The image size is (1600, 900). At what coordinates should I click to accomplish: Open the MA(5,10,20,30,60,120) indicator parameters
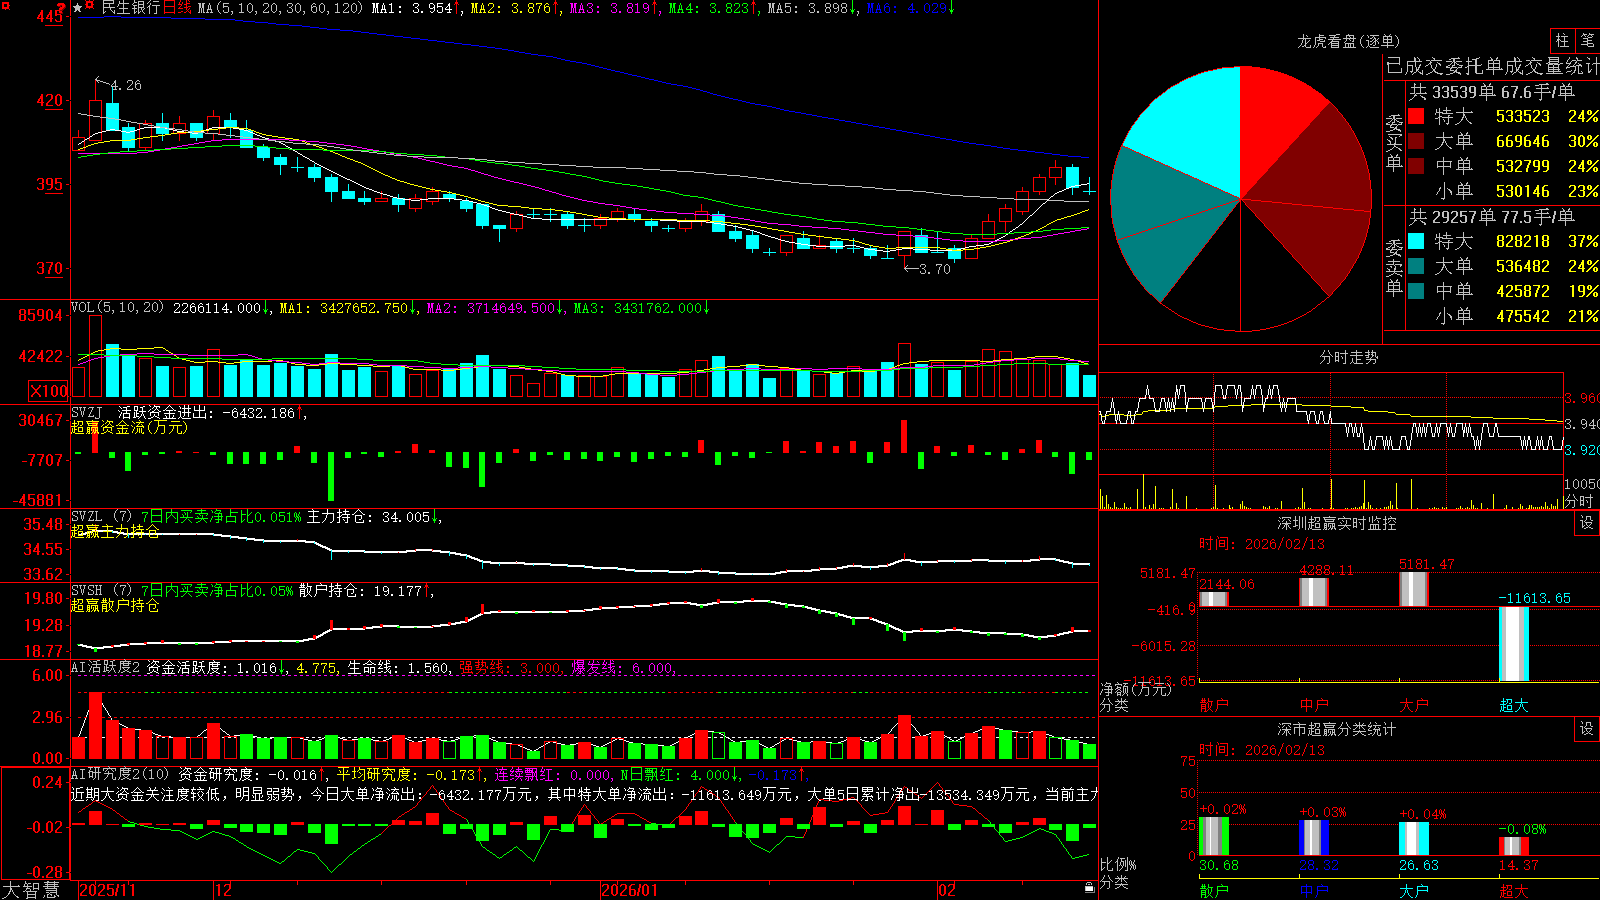coord(280,8)
